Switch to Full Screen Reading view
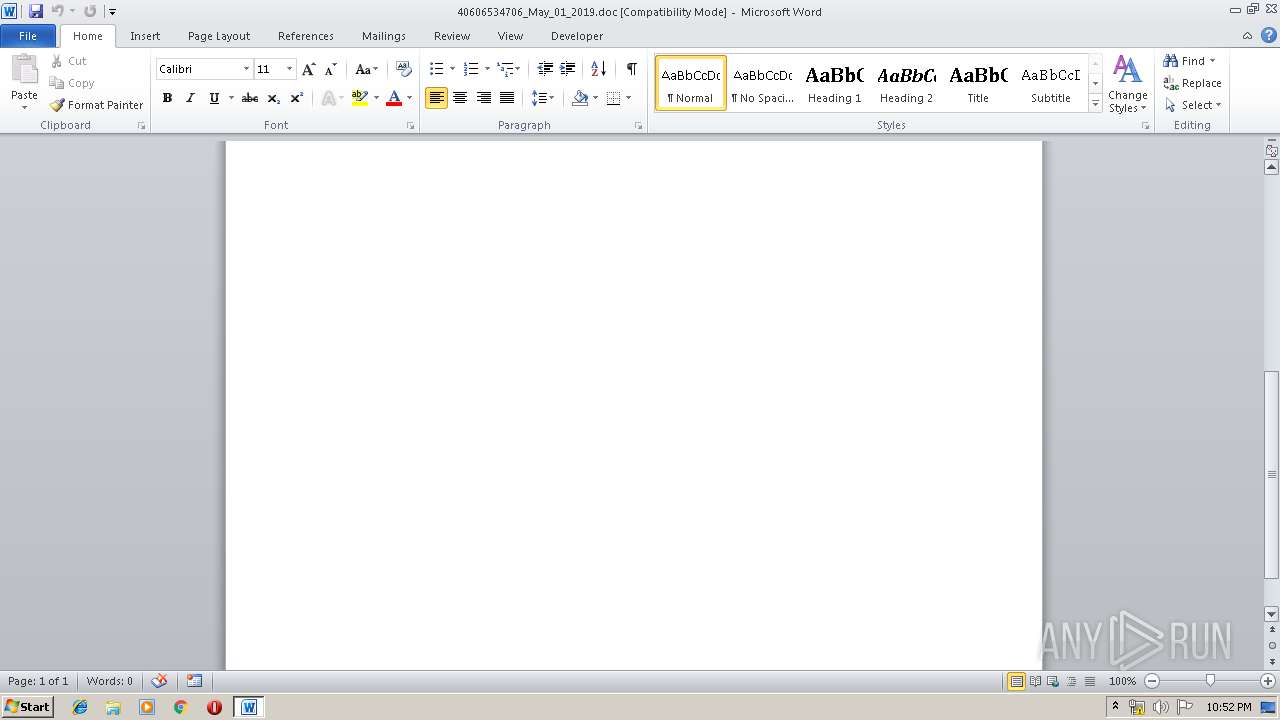Image resolution: width=1280 pixels, height=720 pixels. (1035, 681)
